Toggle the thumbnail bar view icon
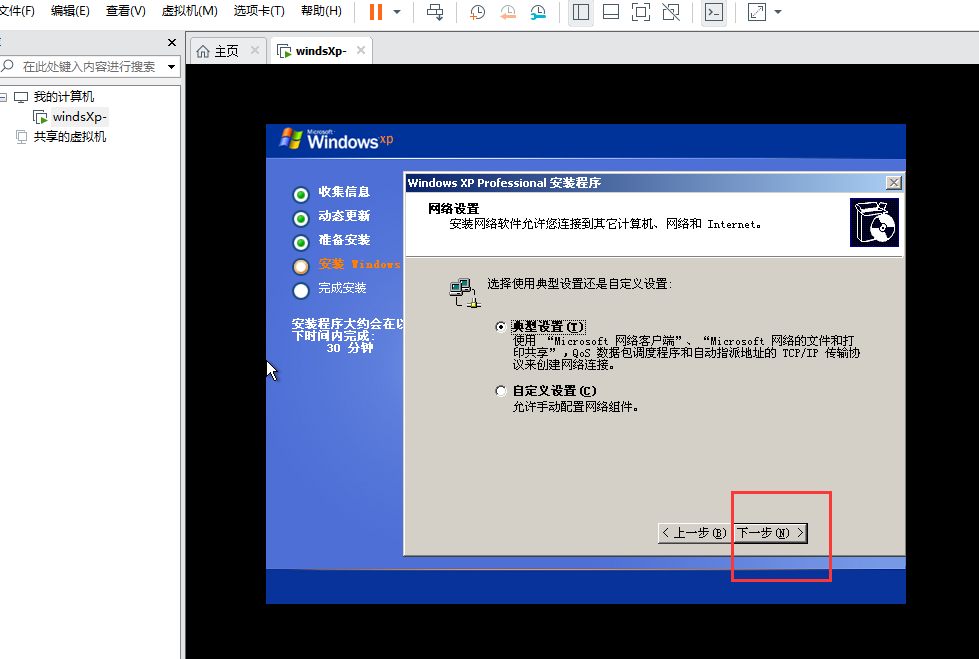 [x=611, y=12]
